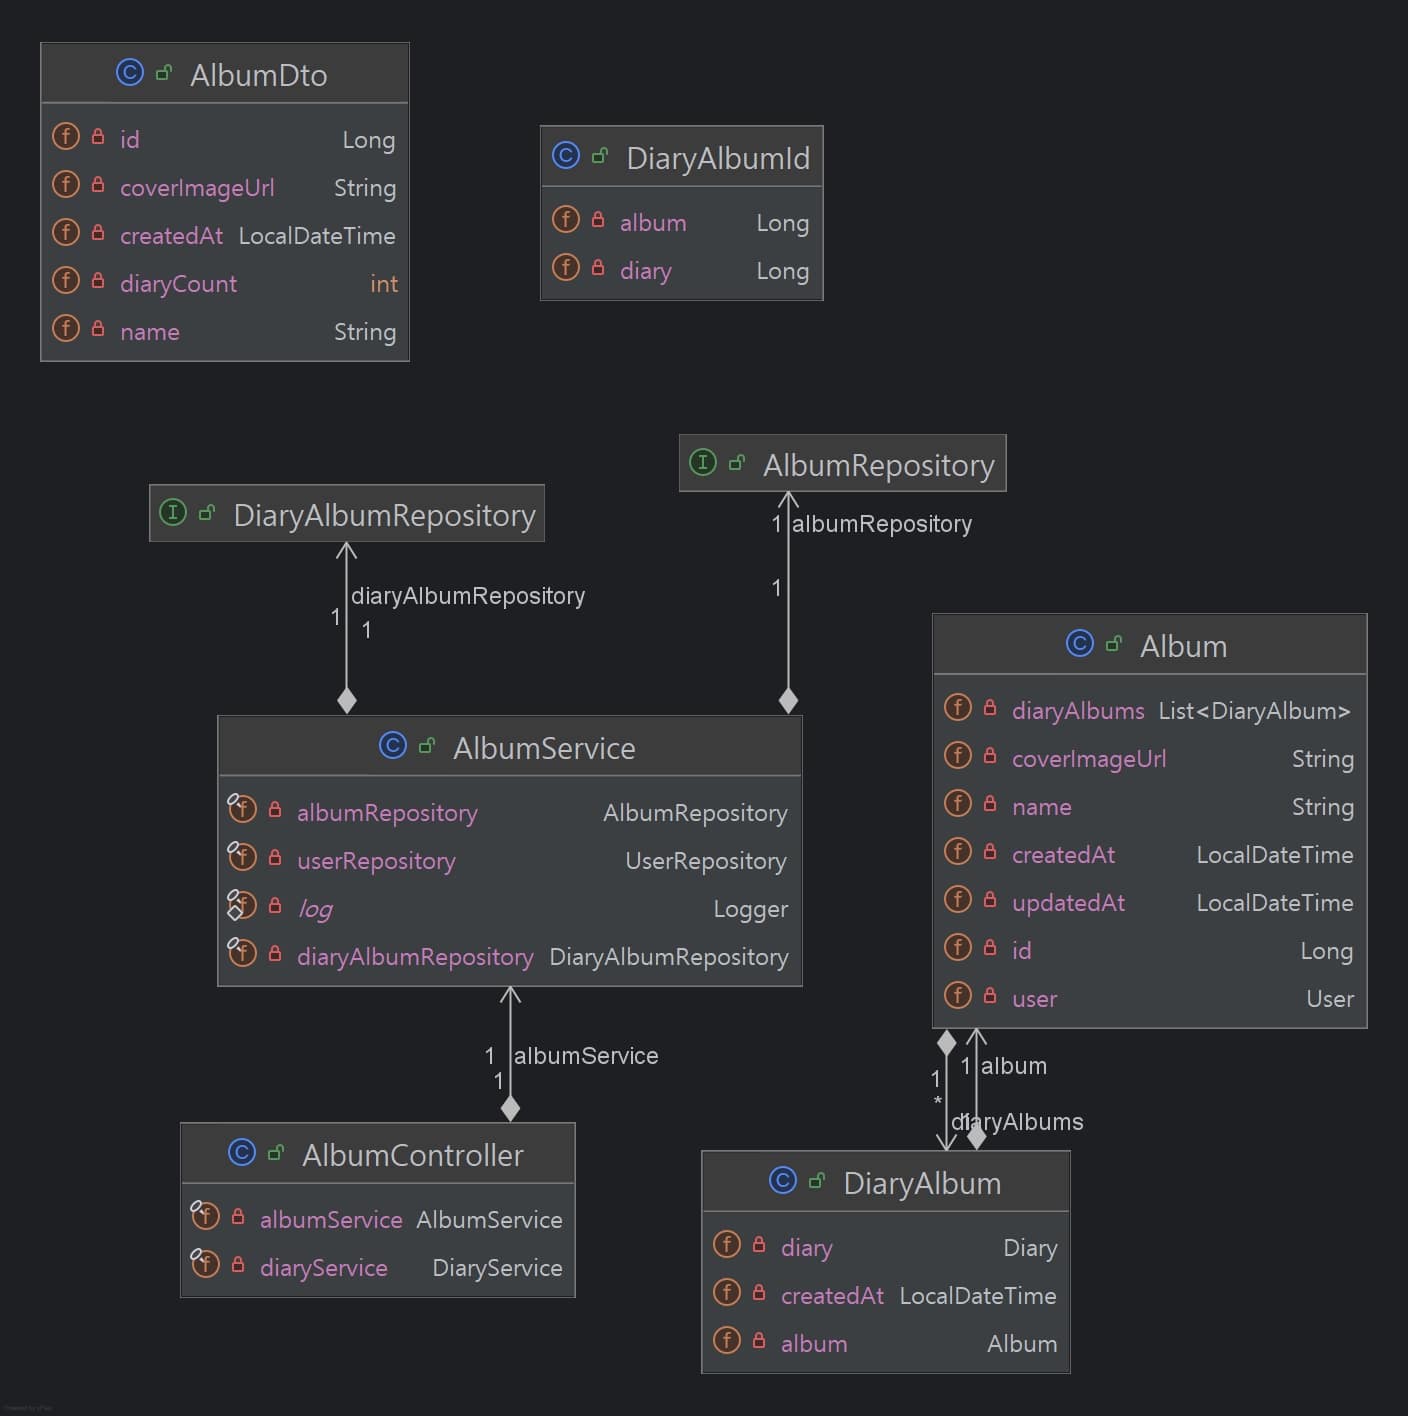The image size is (1408, 1416).
Task: Select the updatedAt field in Album class
Action: point(1068,903)
